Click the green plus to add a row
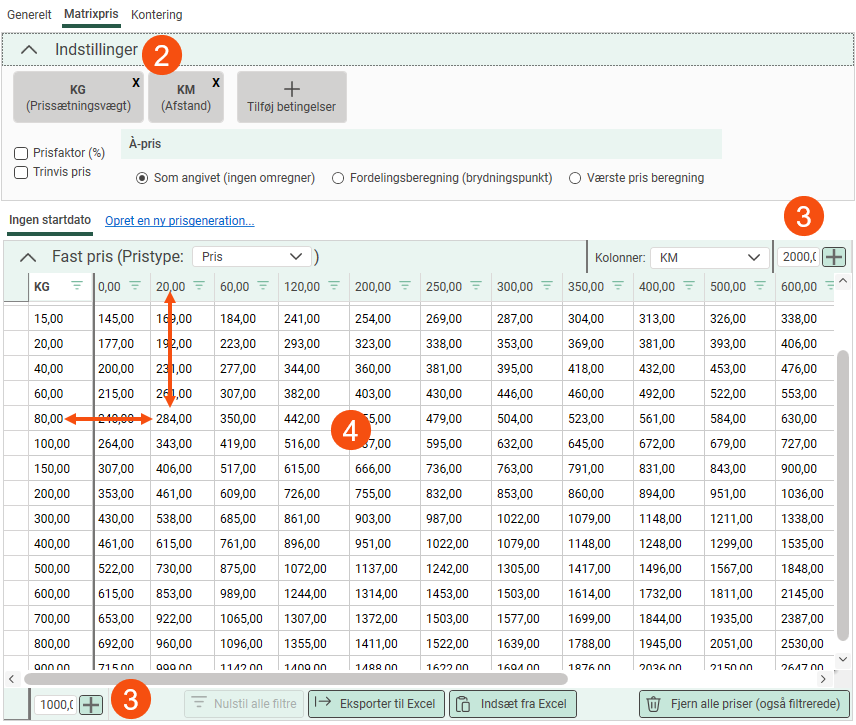 91,704
